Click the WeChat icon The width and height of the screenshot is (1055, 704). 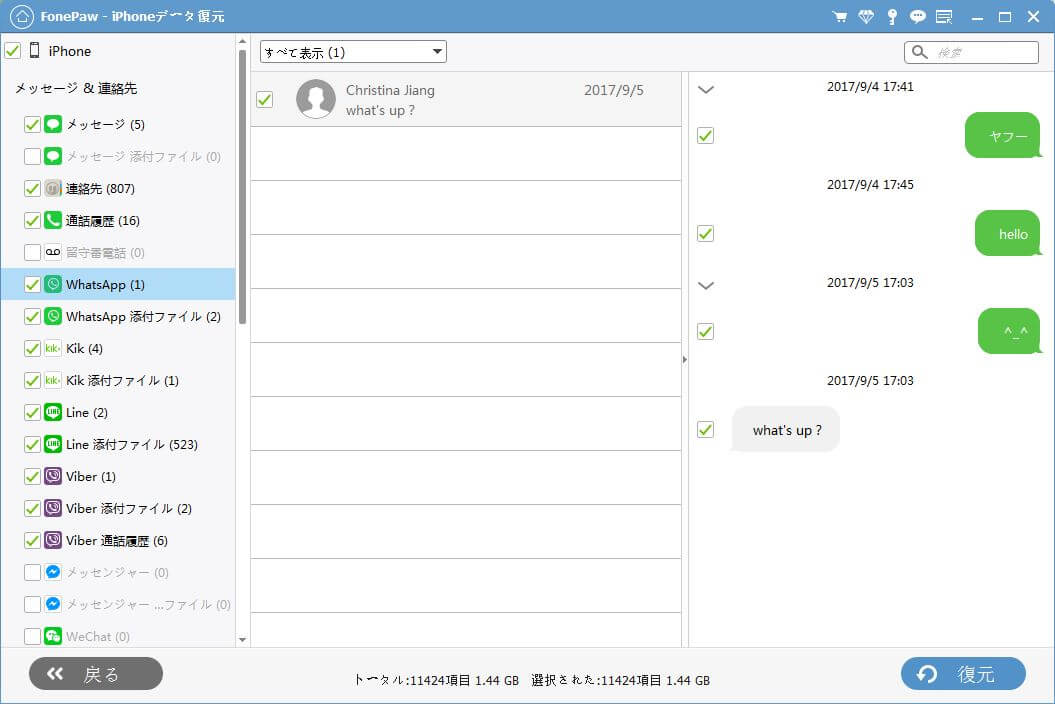[x=53, y=636]
